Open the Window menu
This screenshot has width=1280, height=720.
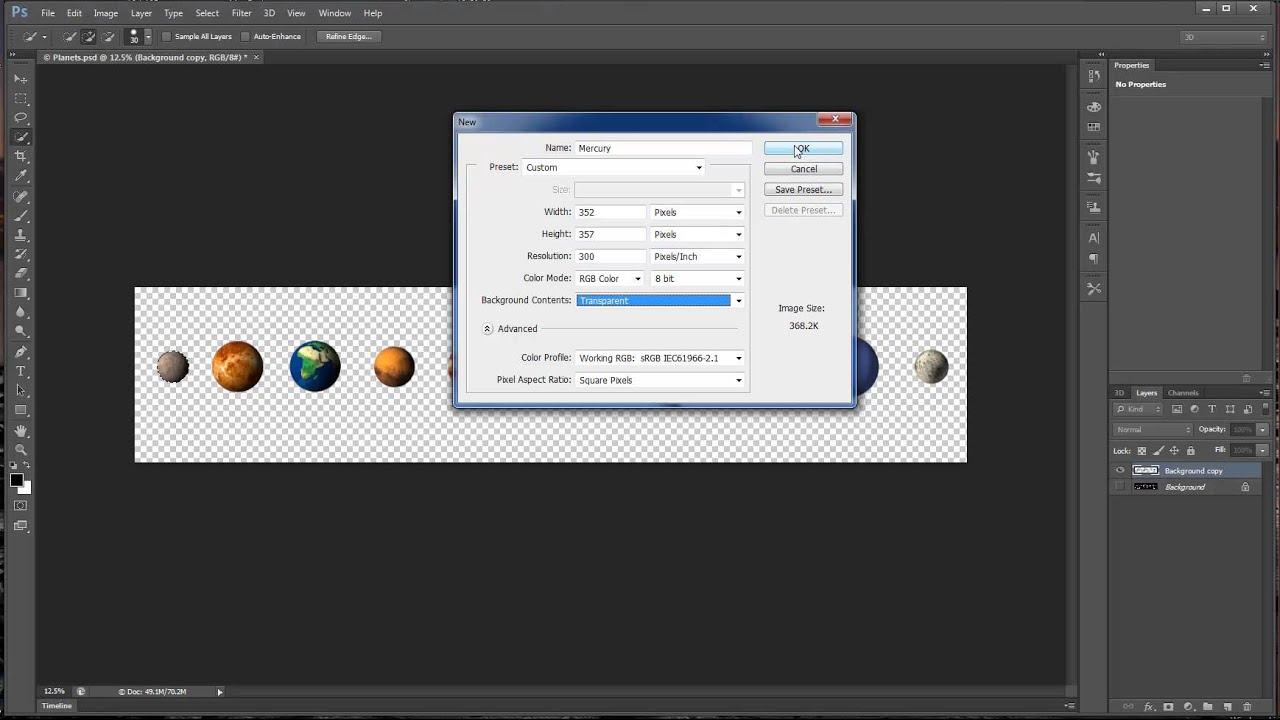(334, 13)
